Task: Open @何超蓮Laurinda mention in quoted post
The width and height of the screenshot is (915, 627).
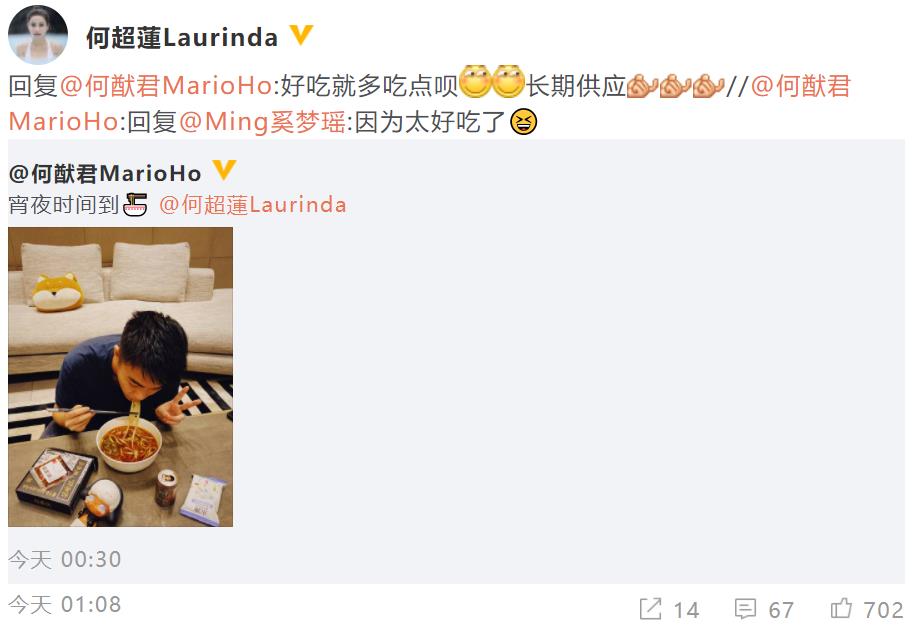Action: [253, 205]
